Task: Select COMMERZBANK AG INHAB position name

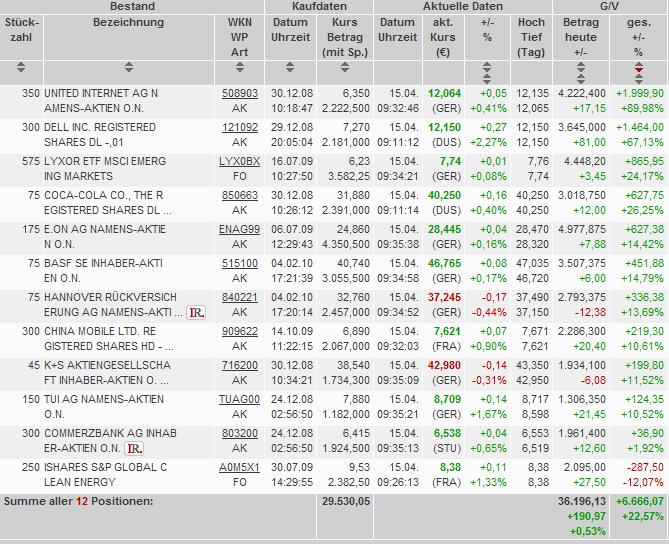Action: coord(110,433)
